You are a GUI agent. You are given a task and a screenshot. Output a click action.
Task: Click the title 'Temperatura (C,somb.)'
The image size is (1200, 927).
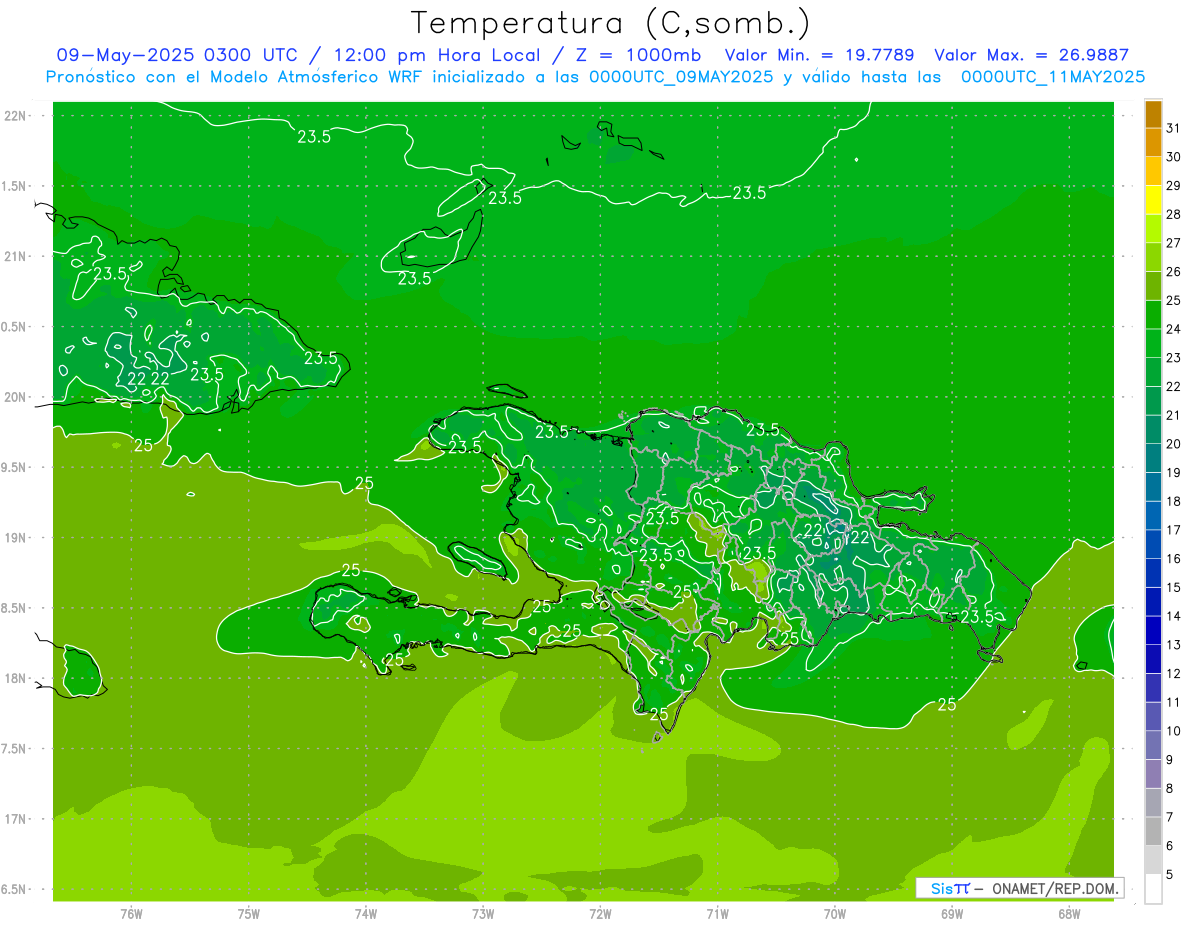[611, 23]
